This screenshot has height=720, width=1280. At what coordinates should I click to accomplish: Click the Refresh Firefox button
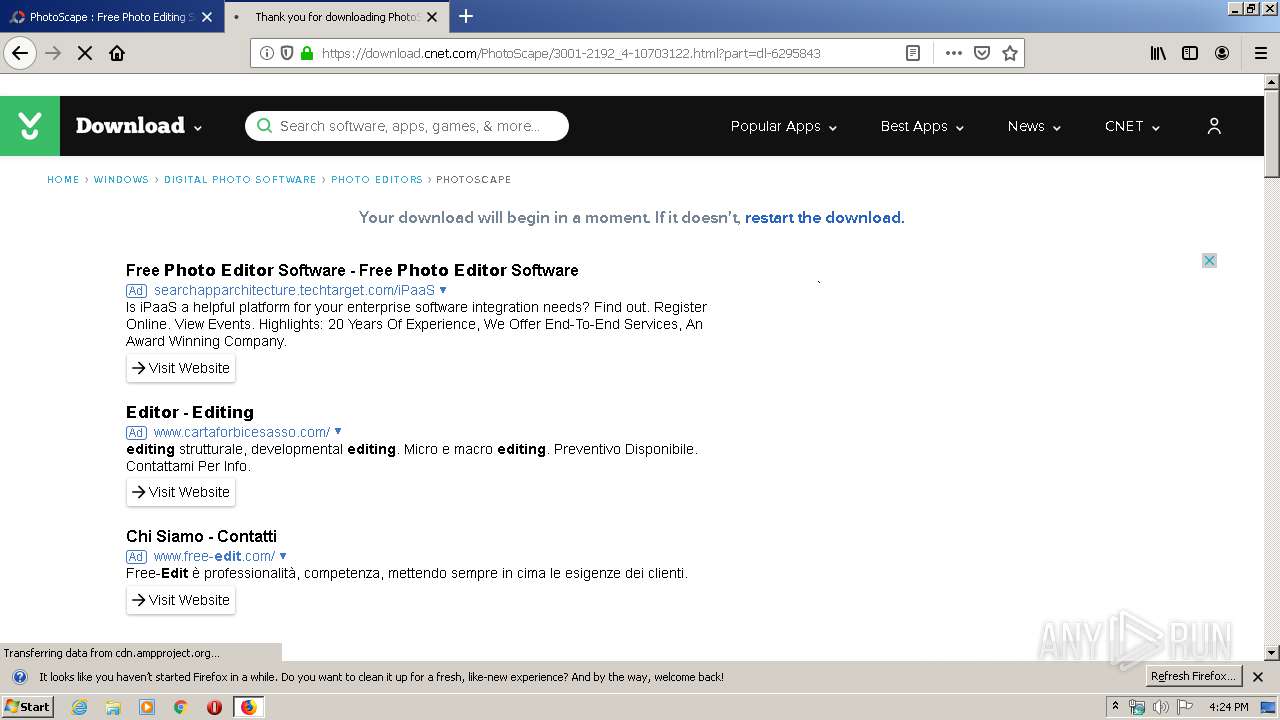tap(1193, 677)
